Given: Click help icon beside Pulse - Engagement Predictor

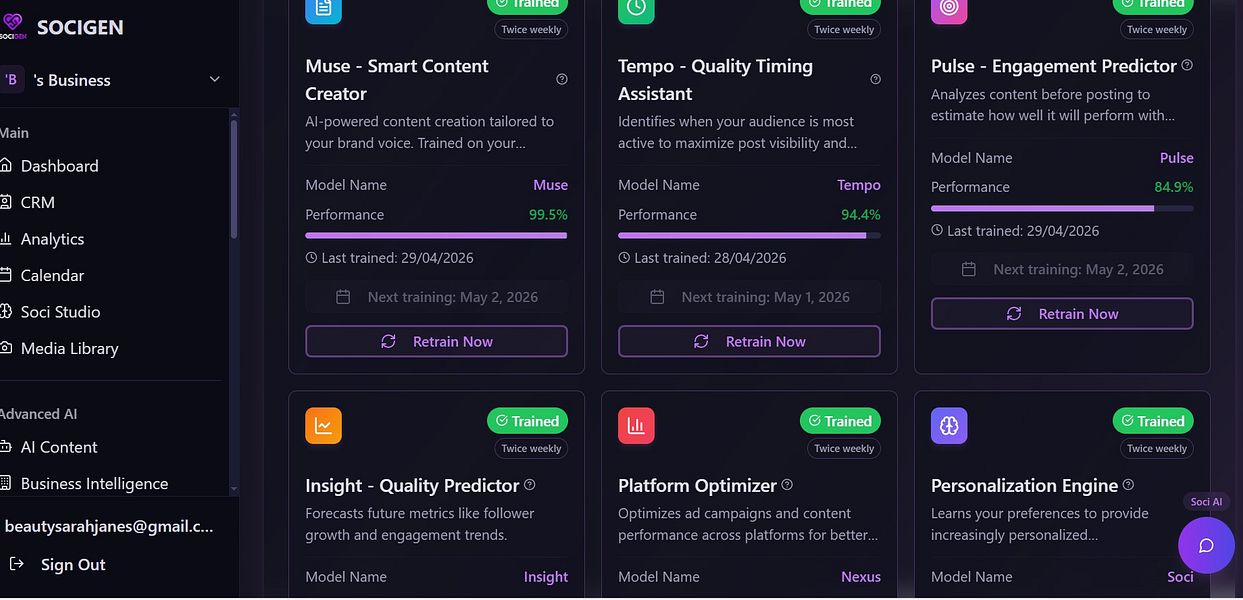Looking at the screenshot, I should click(x=1187, y=65).
